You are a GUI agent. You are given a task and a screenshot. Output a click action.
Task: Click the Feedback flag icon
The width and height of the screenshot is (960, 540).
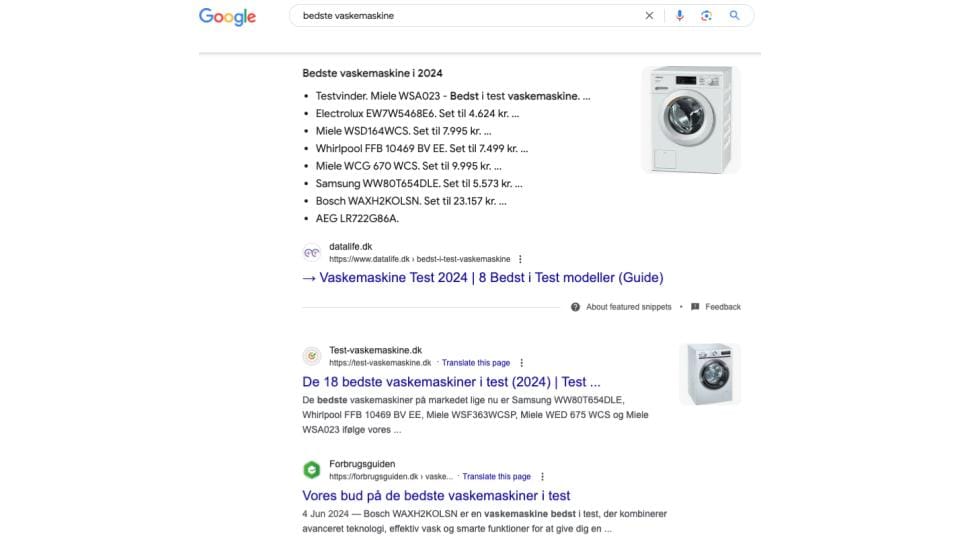pyautogui.click(x=695, y=307)
